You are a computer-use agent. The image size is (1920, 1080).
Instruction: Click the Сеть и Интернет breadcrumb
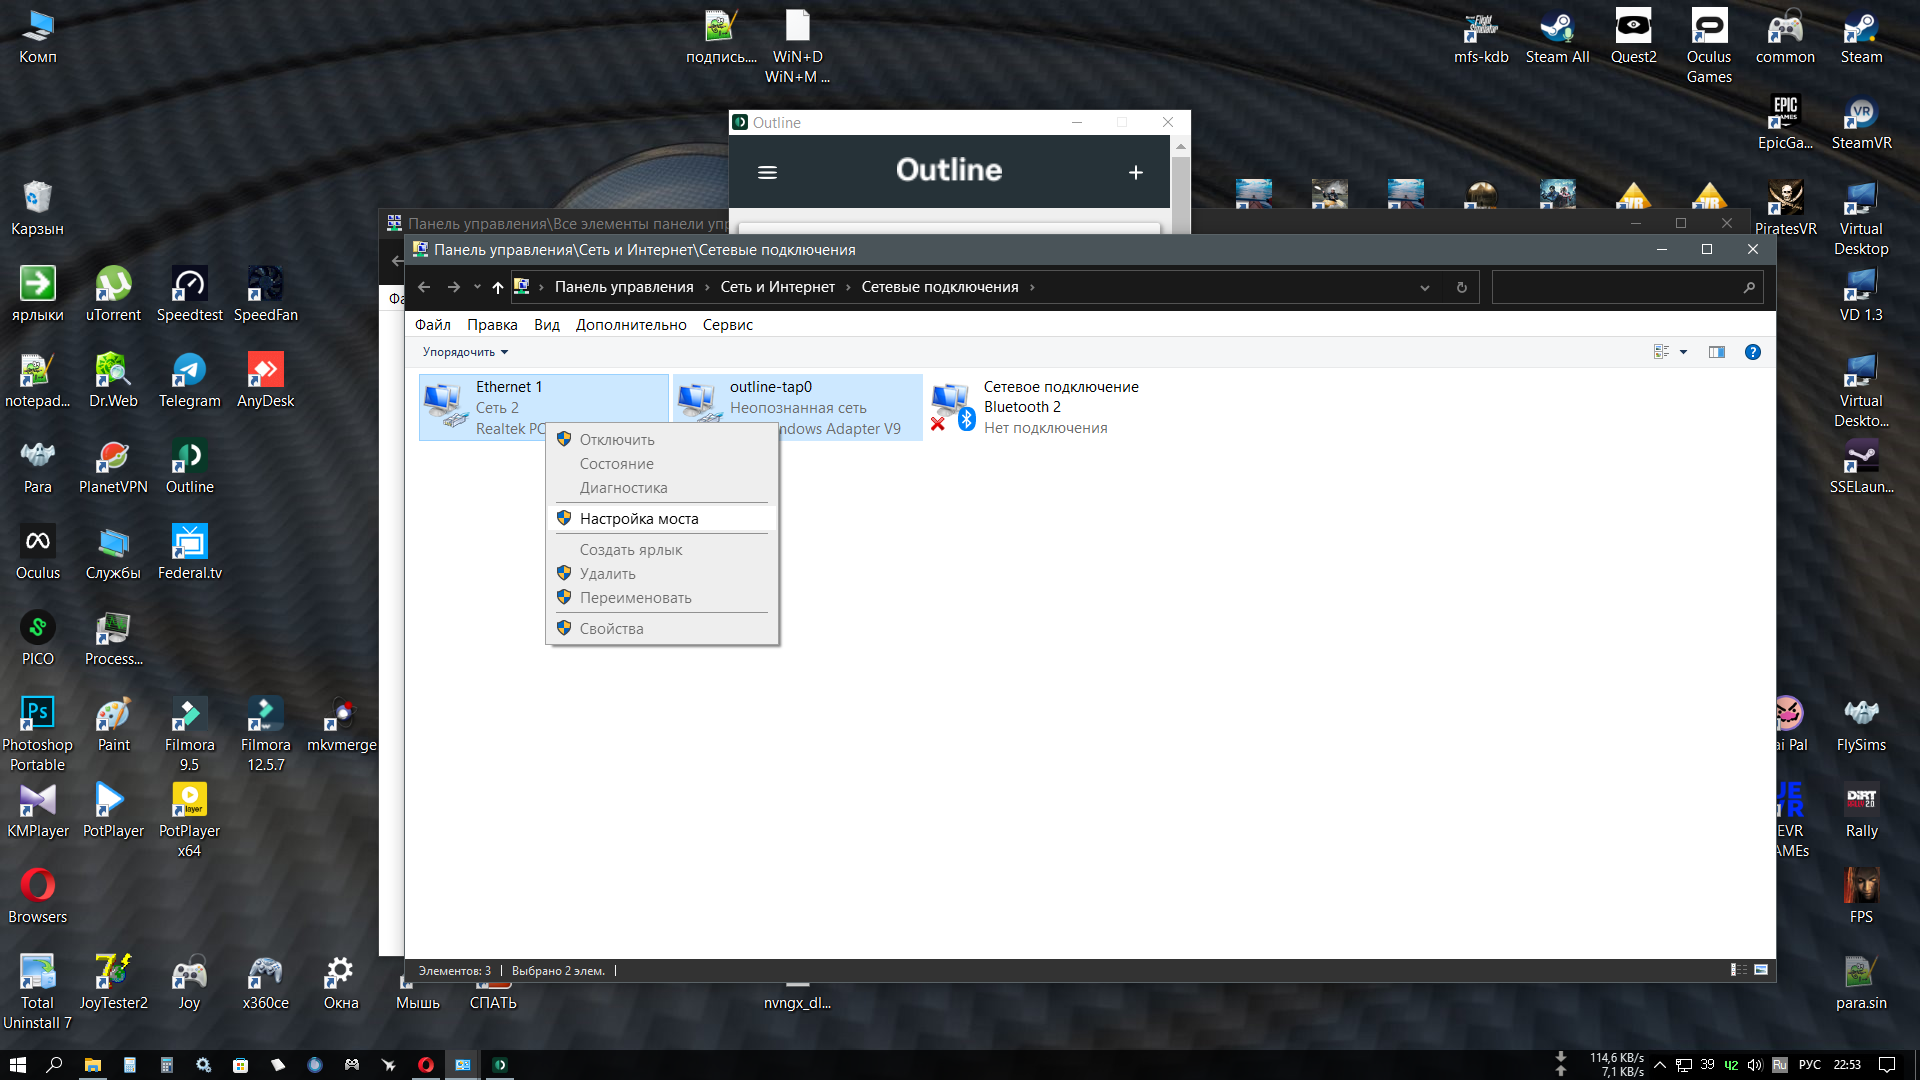tap(777, 287)
